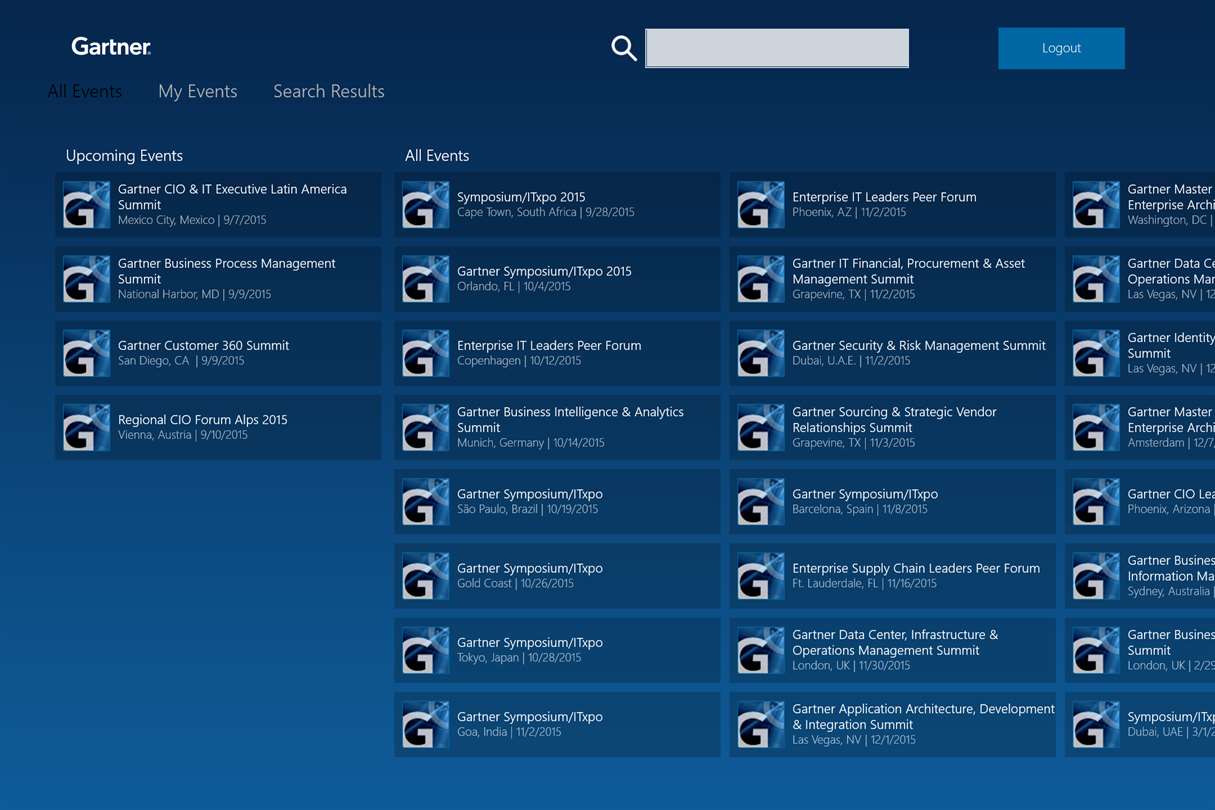
Task: Click the logo icon for Symposium/ITxpo 2015 Cape Town
Action: [x=426, y=205]
